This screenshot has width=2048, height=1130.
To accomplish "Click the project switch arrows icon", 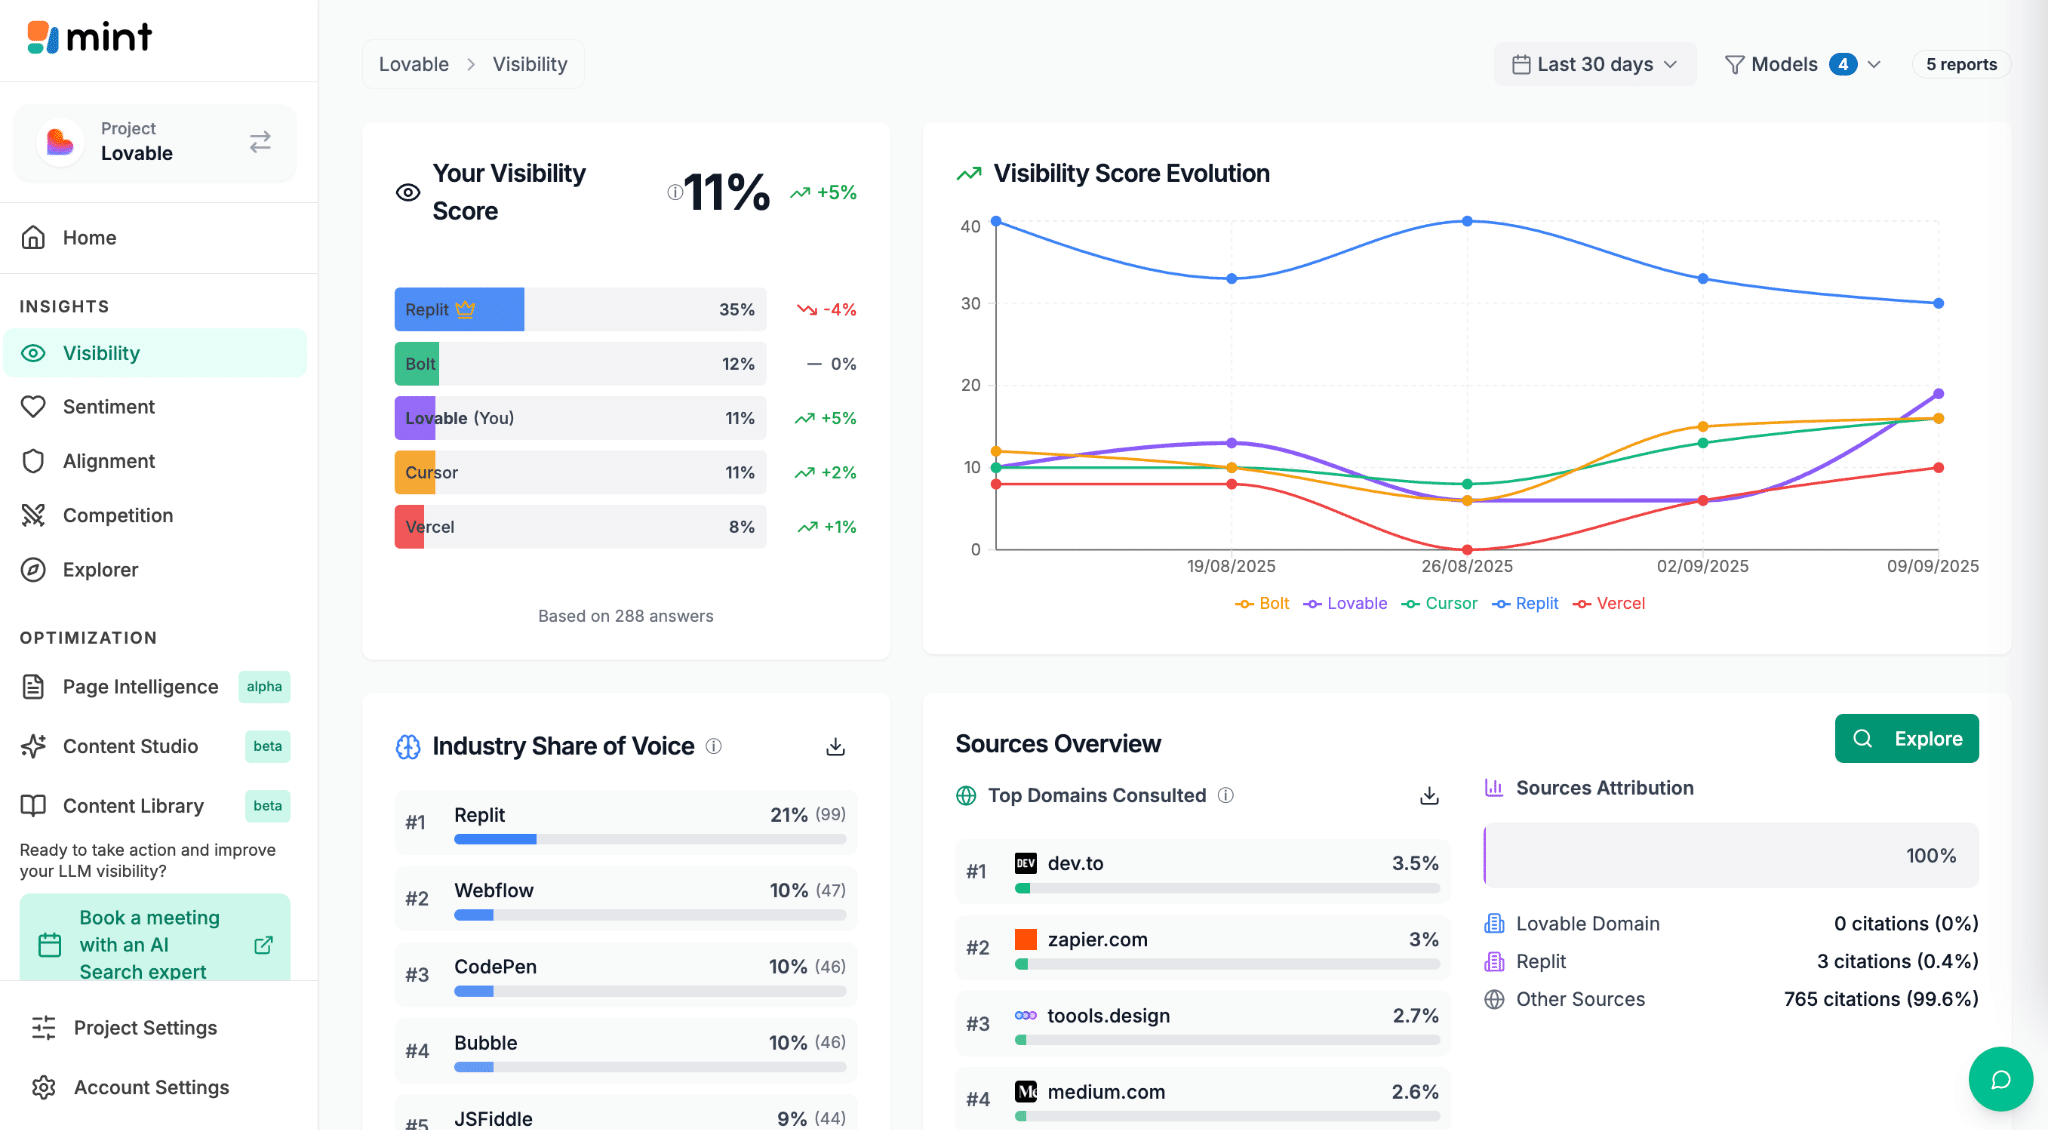I will coord(260,142).
